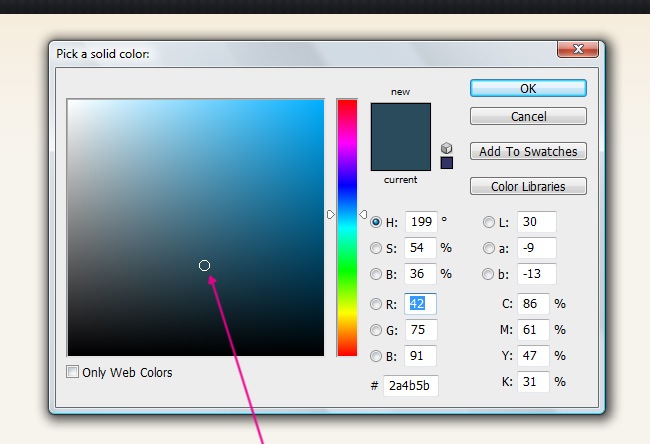Click the S value field showing 54
Viewport: 650px width, 444px height.
pyautogui.click(x=420, y=247)
